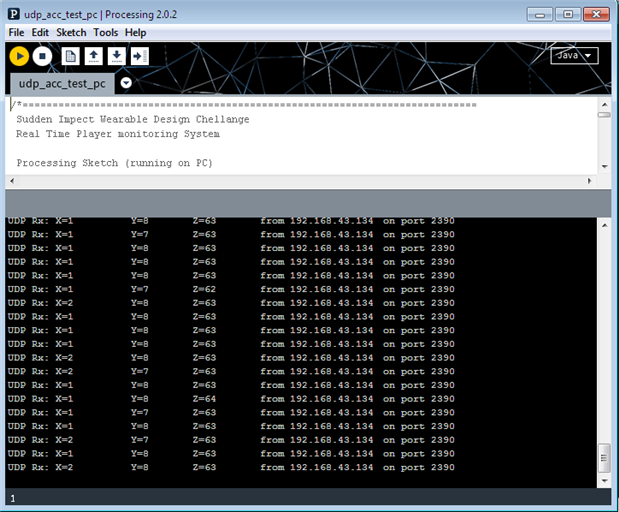
Task: Click the editor horizontal scroll-right arrow
Action: pyautogui.click(x=589, y=181)
